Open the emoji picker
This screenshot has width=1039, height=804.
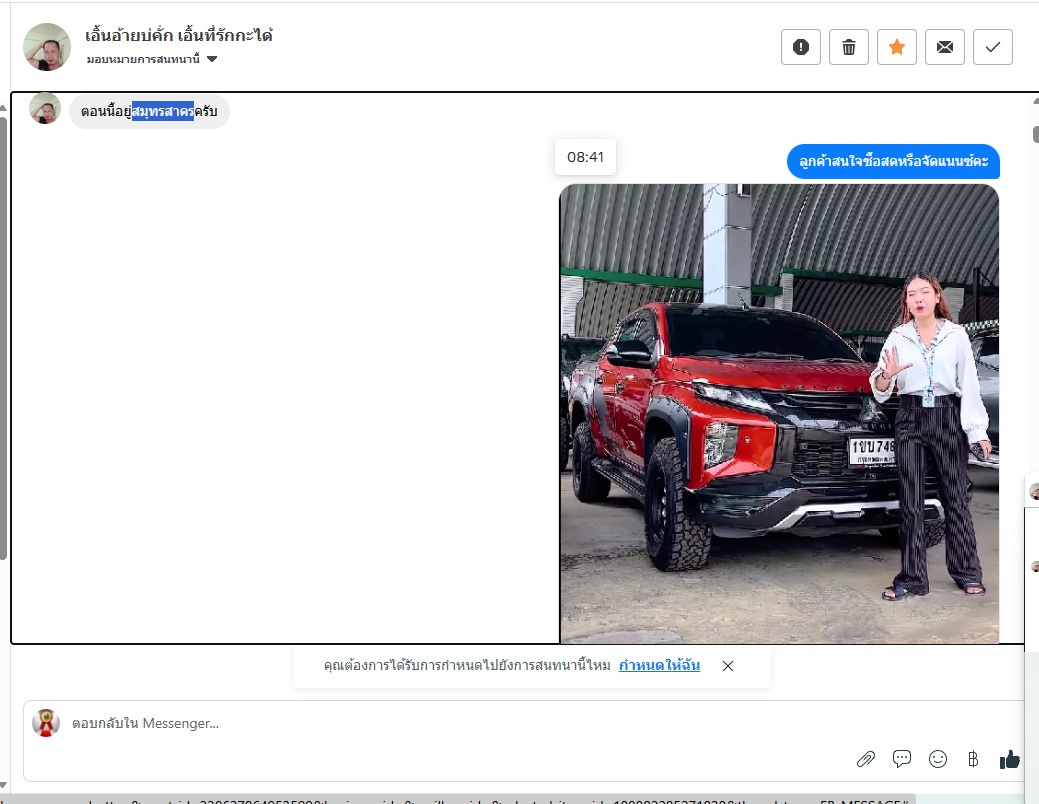(x=938, y=759)
